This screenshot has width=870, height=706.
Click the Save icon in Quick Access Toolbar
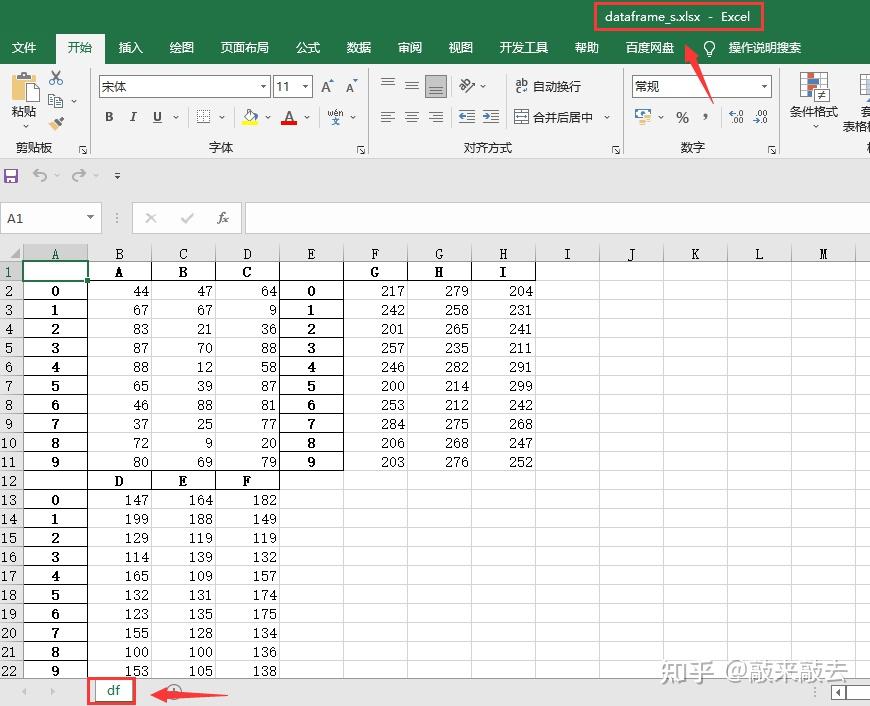[11, 175]
